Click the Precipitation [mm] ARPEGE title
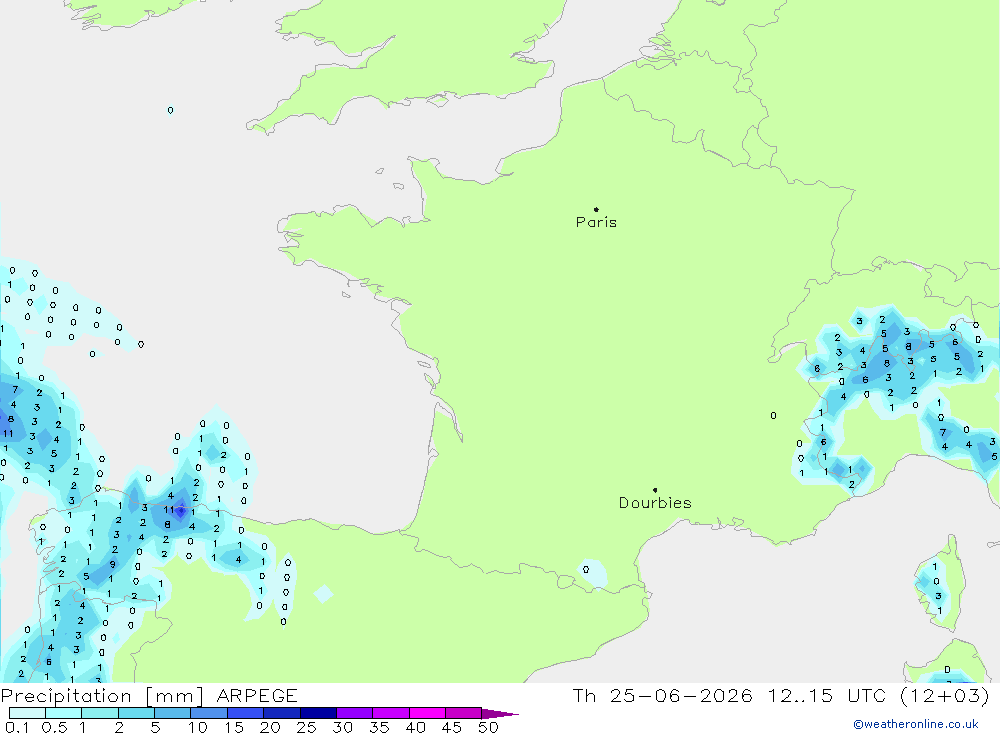Screen dimensions: 1000x733 point(149,695)
